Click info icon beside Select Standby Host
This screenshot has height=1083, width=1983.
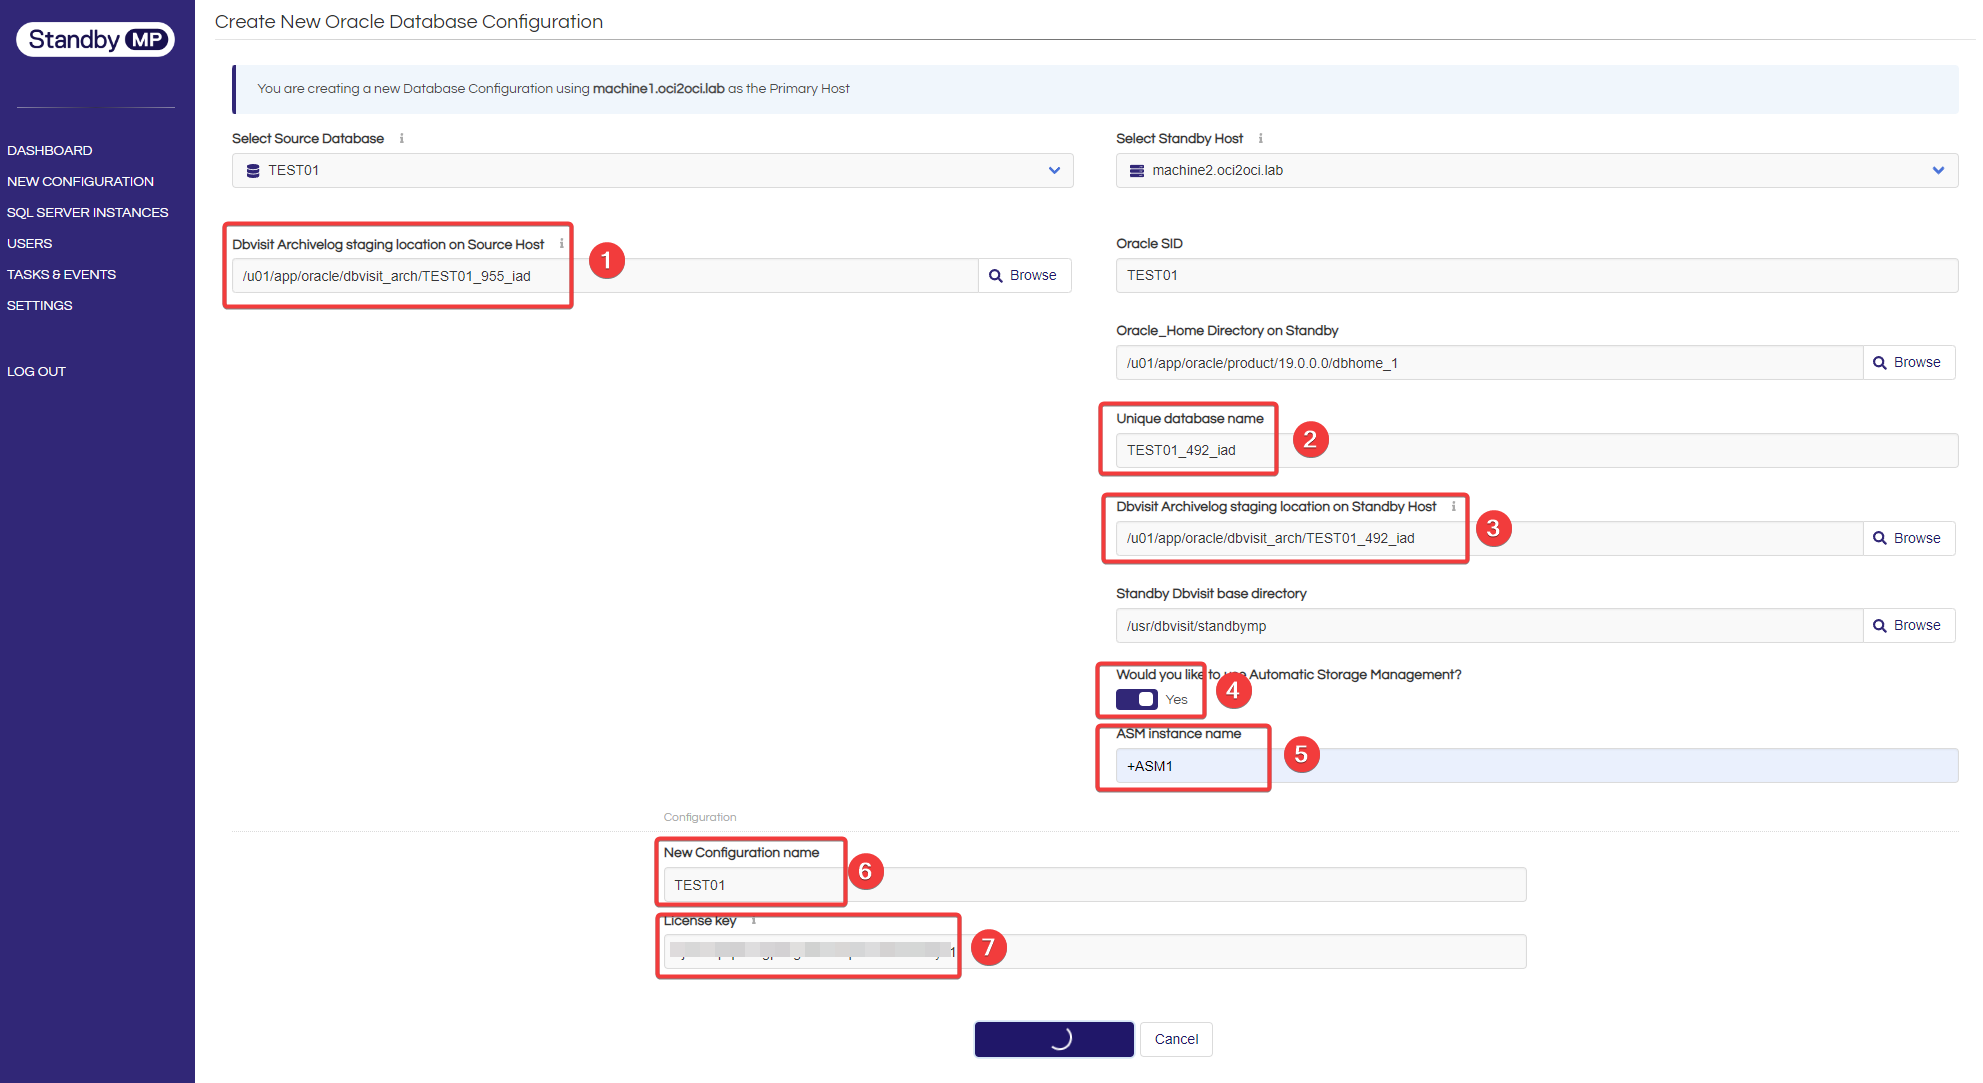(x=1261, y=138)
